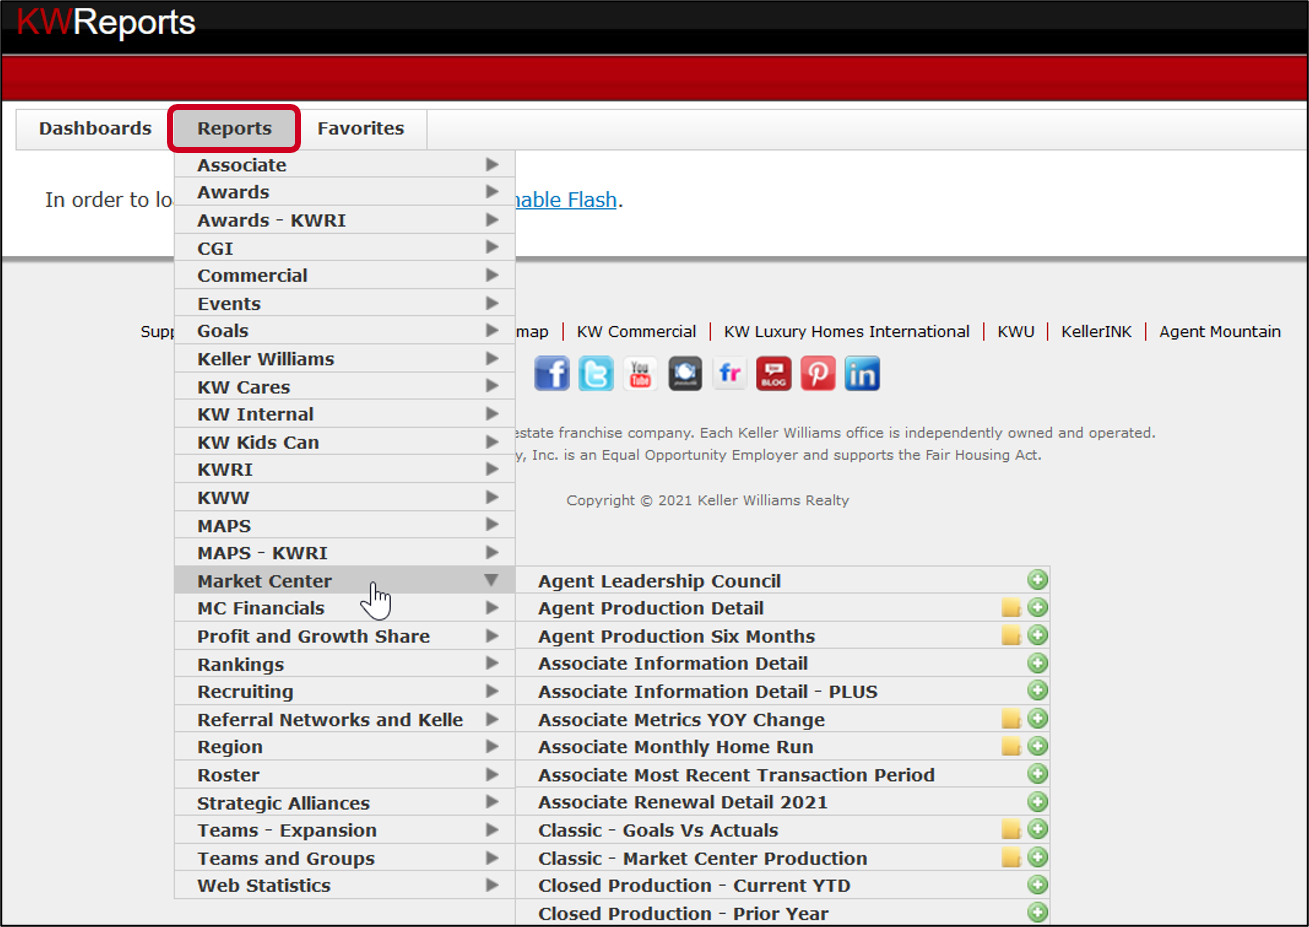Select the Market Center menu item
The image size is (1309, 927).
[345, 580]
